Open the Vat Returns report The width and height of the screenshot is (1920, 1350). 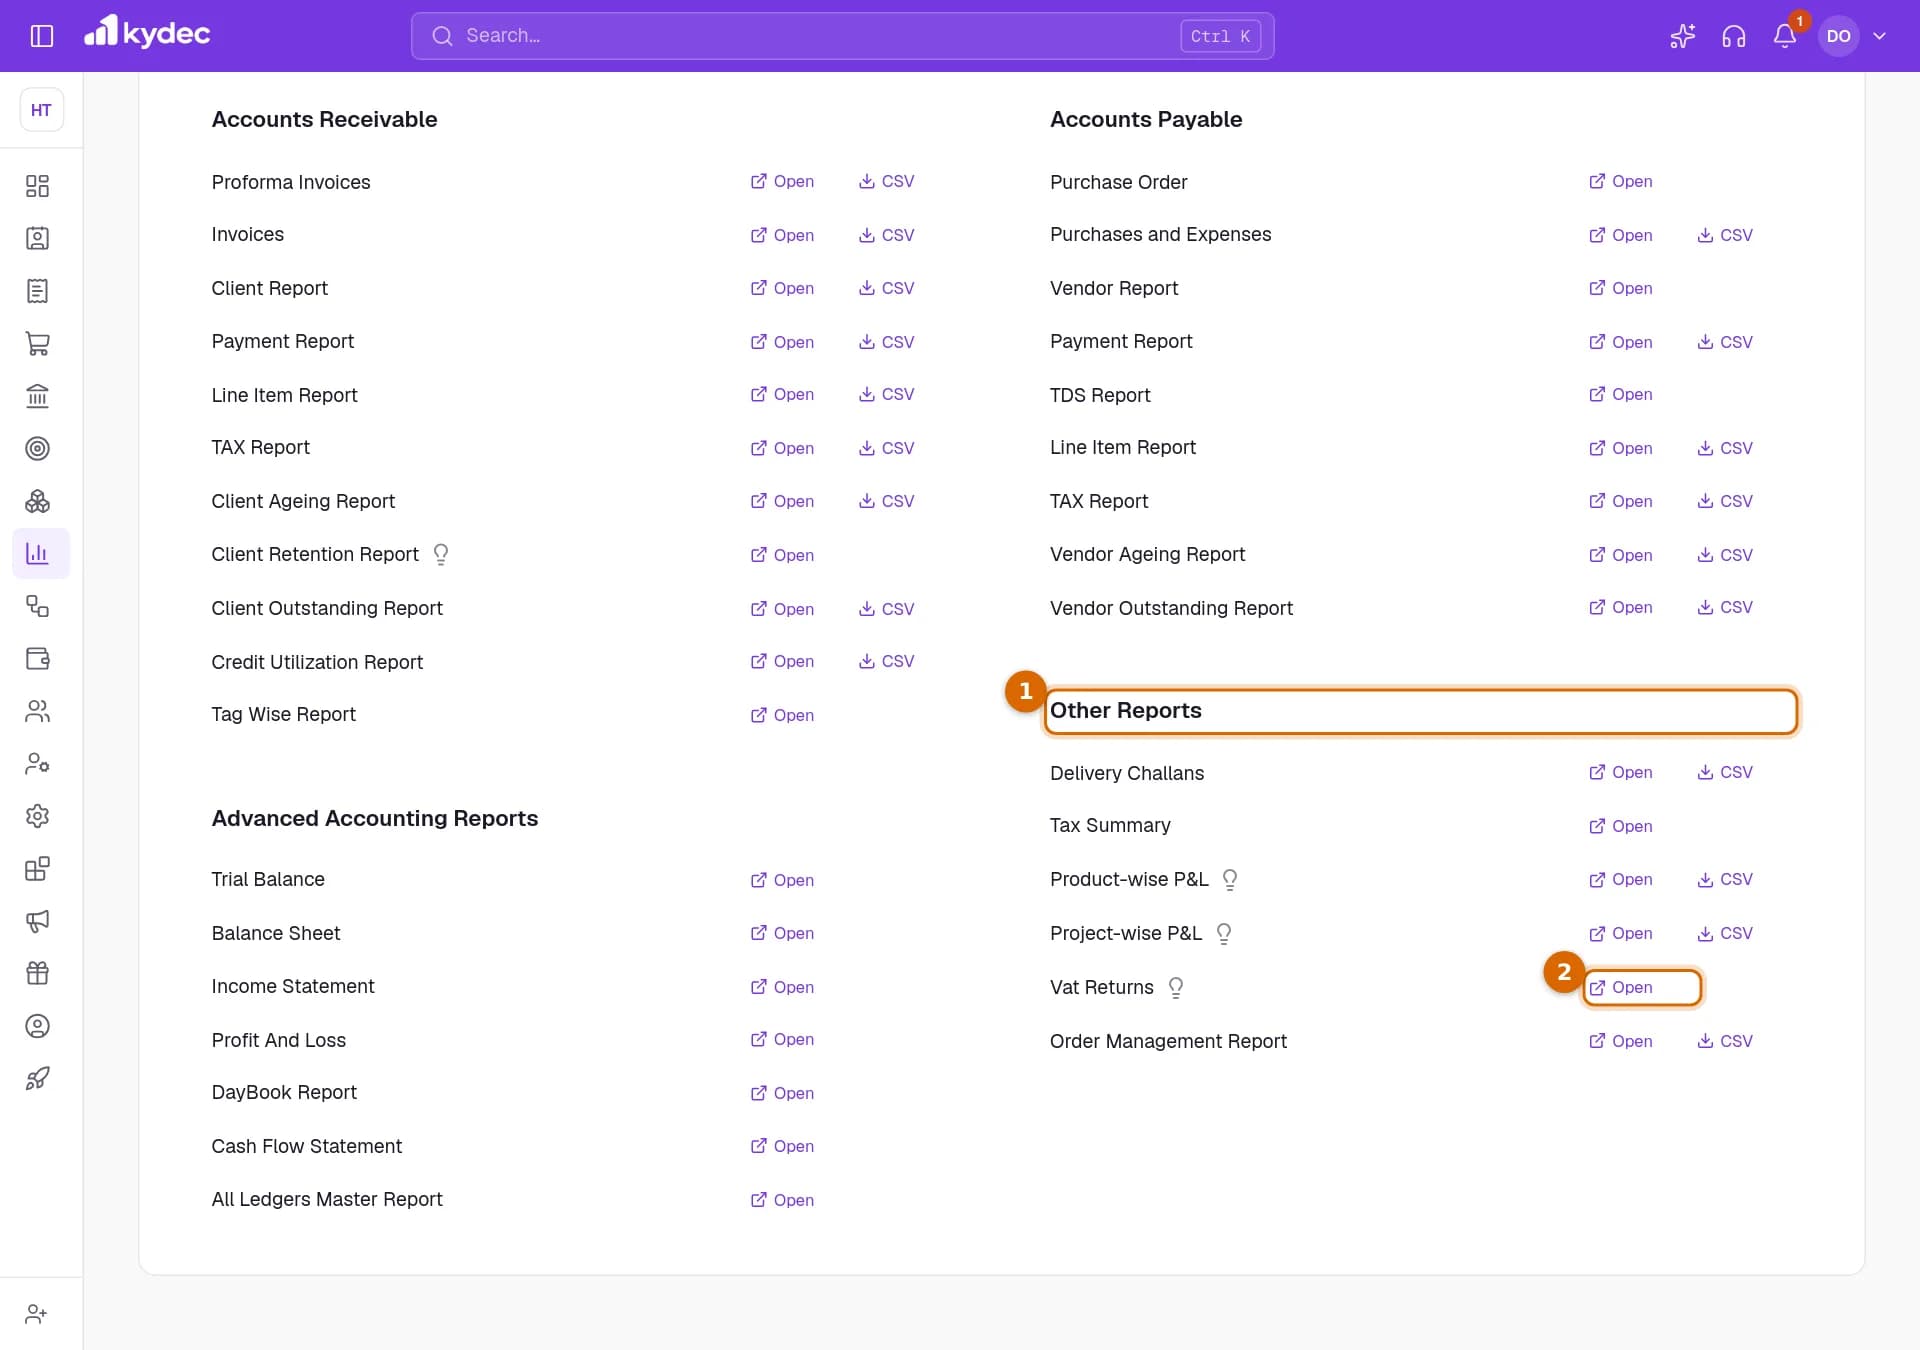[1620, 987]
